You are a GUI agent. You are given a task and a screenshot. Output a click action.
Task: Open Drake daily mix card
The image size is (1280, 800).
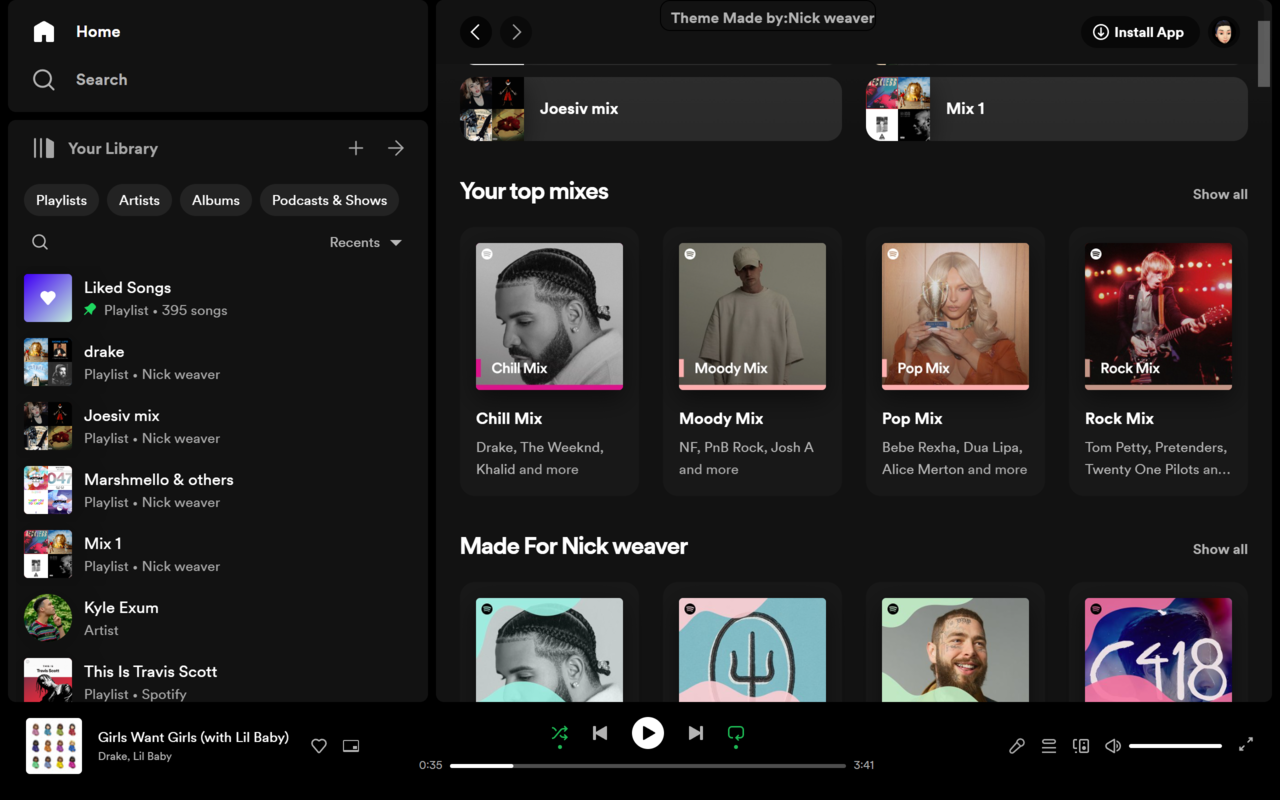coord(549,642)
